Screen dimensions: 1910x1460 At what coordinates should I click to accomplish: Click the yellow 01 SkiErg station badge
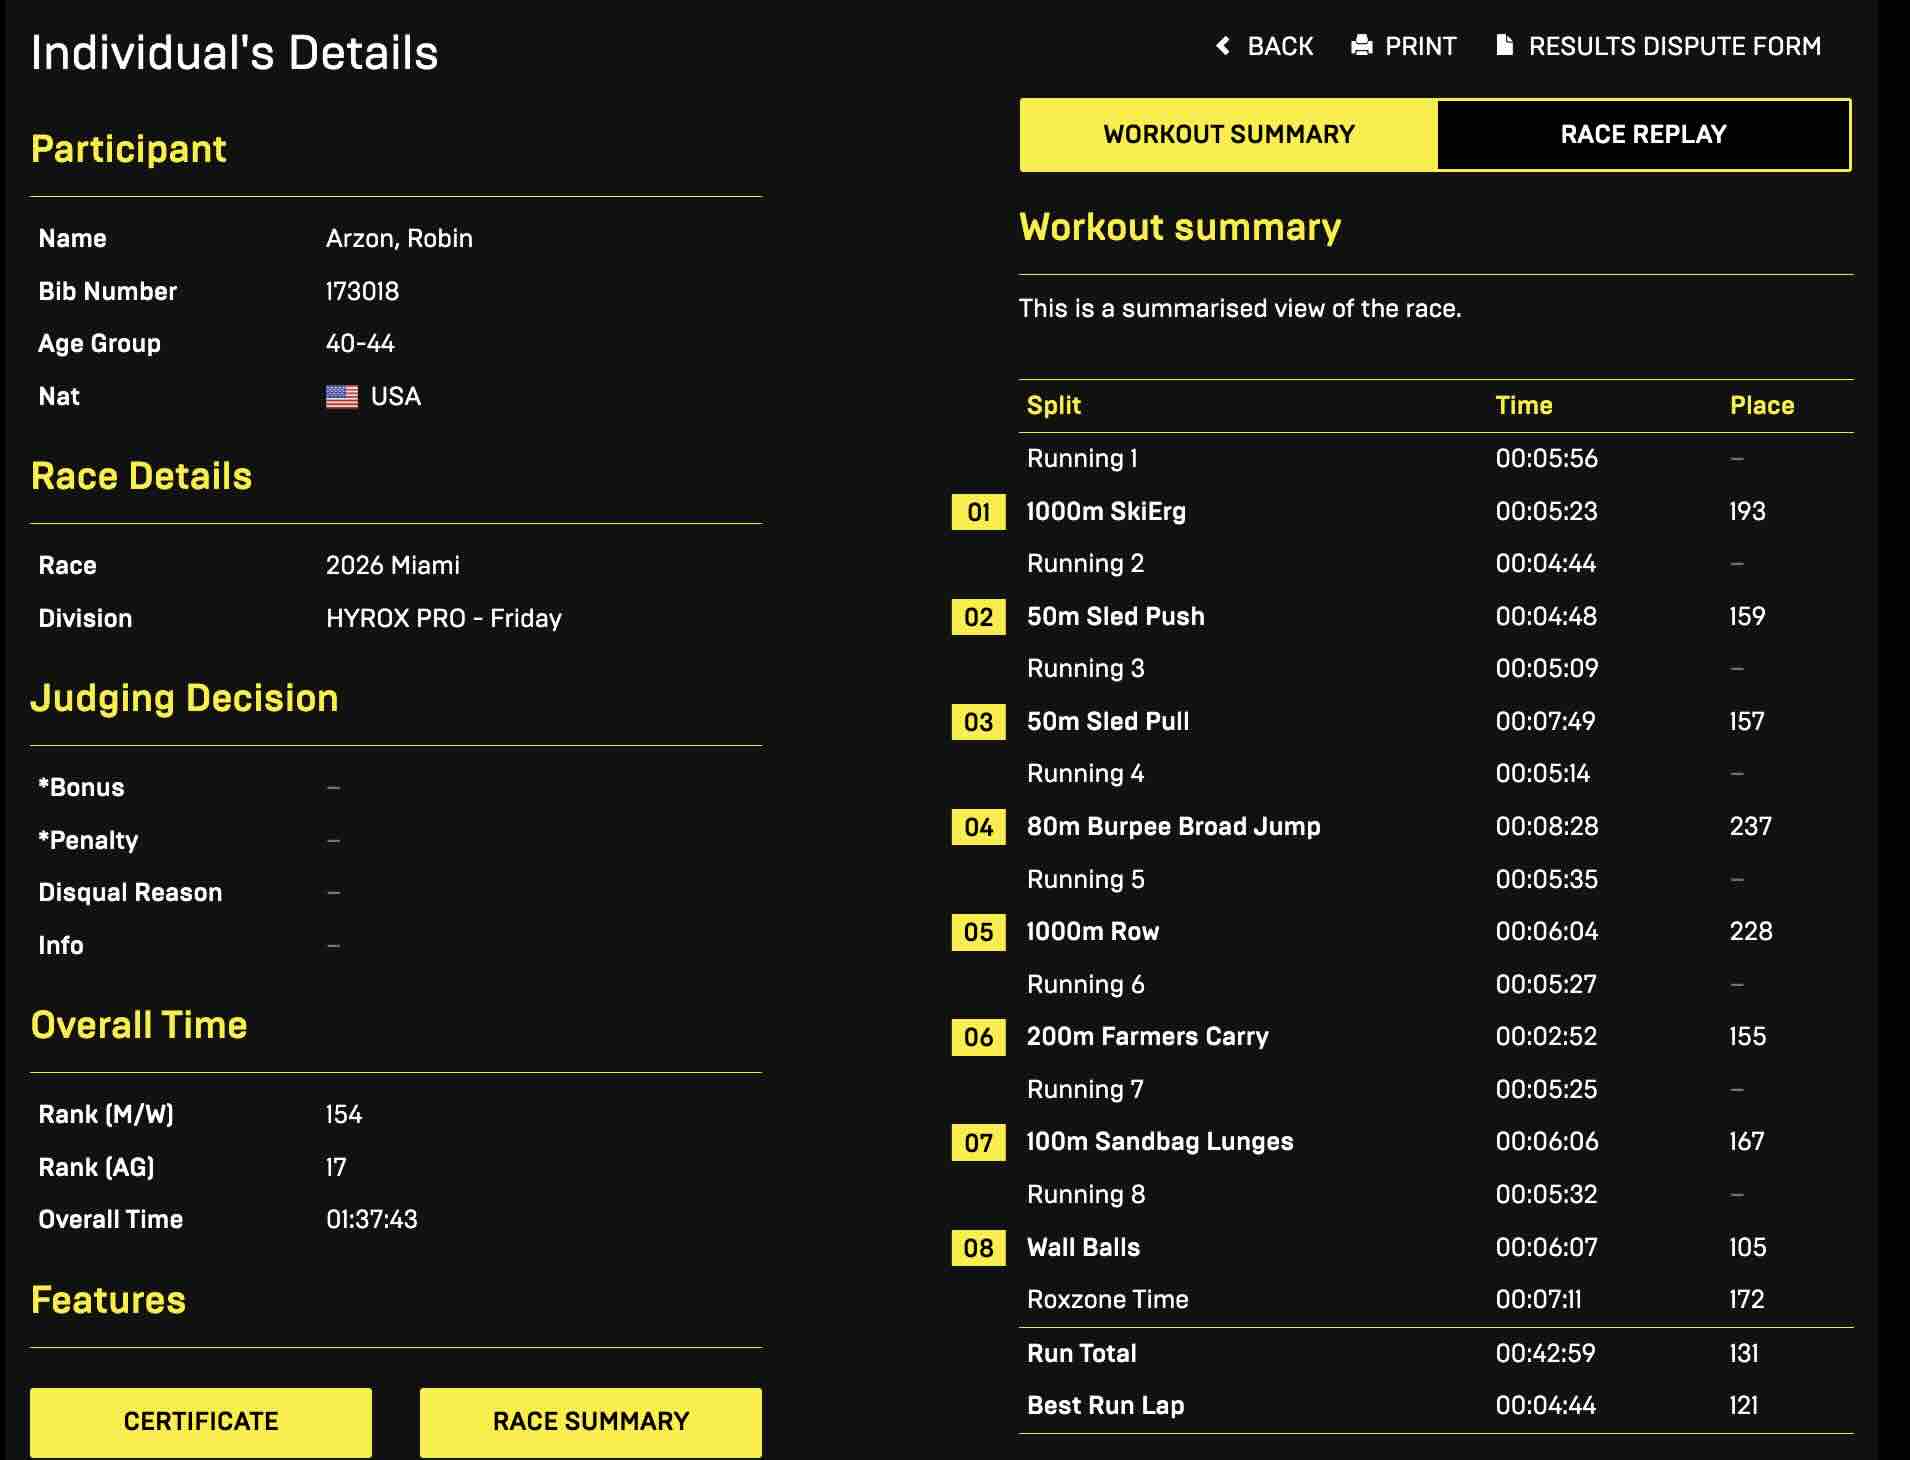978,512
